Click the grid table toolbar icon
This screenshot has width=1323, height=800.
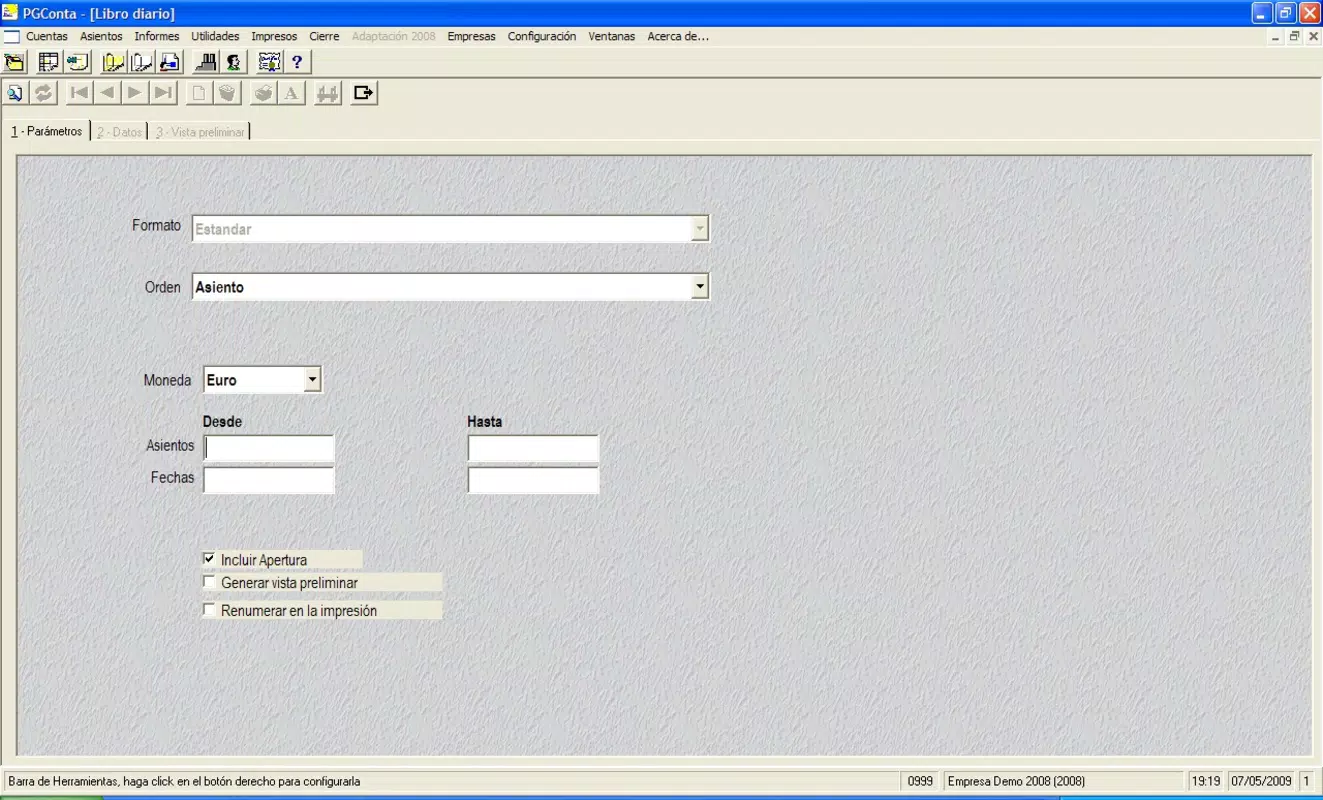(x=48, y=62)
